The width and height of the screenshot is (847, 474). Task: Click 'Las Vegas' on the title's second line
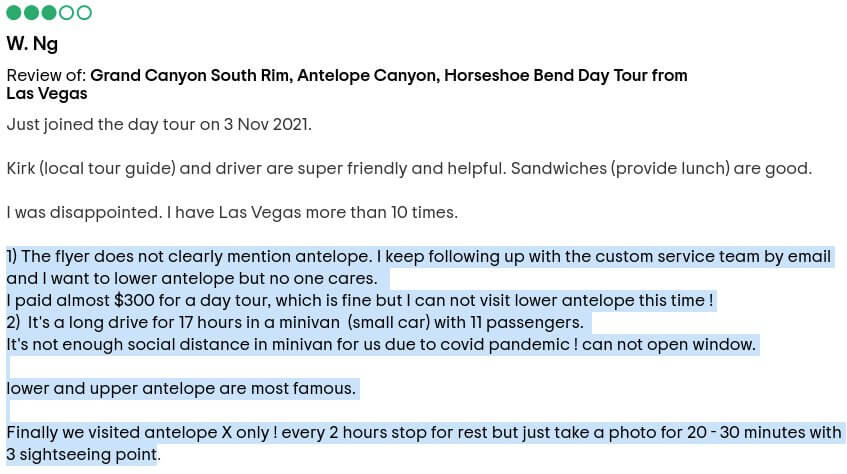46,94
